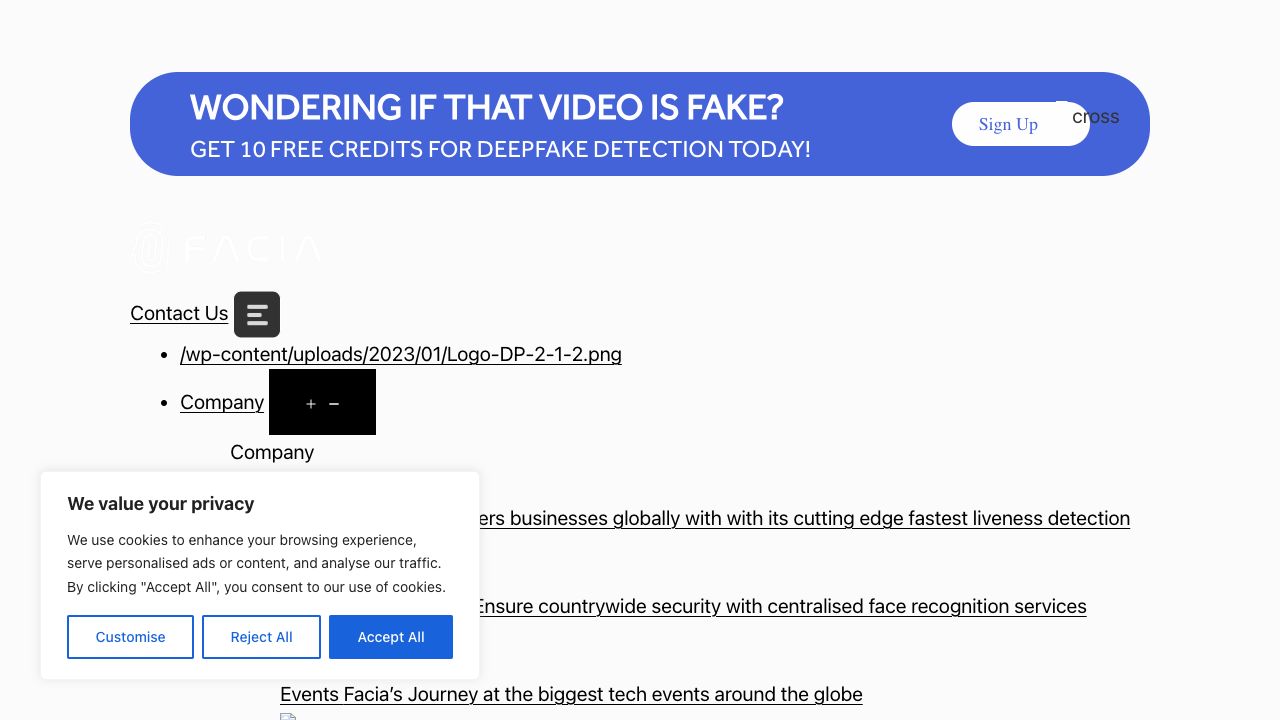
Task: Collapse Company submenu with the minus icon
Action: (334, 404)
